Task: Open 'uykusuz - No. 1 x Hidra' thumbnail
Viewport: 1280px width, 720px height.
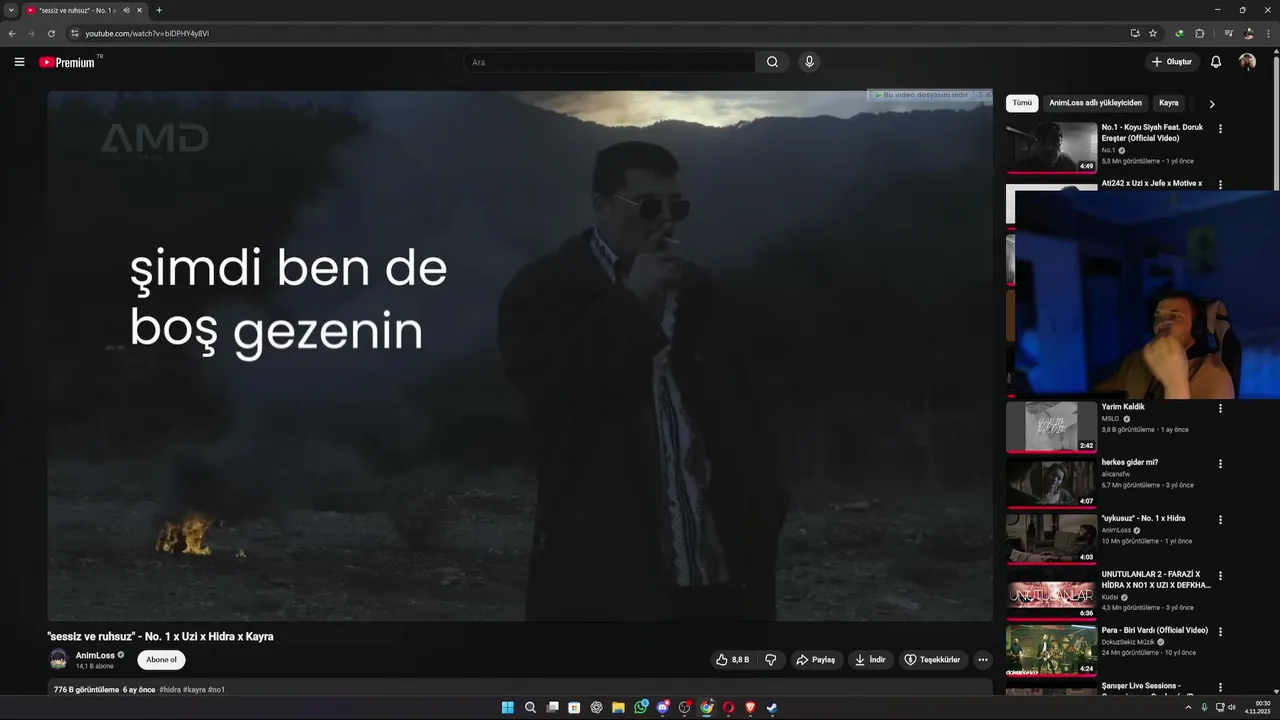Action: tap(1051, 539)
